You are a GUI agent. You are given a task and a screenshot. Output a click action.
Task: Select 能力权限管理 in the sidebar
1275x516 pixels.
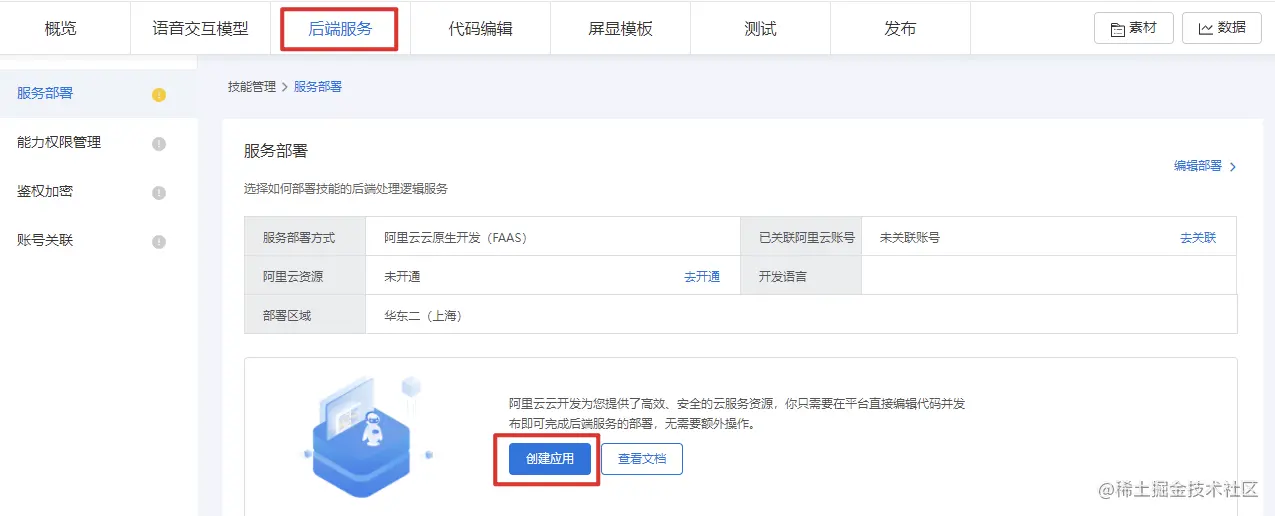coord(99,143)
